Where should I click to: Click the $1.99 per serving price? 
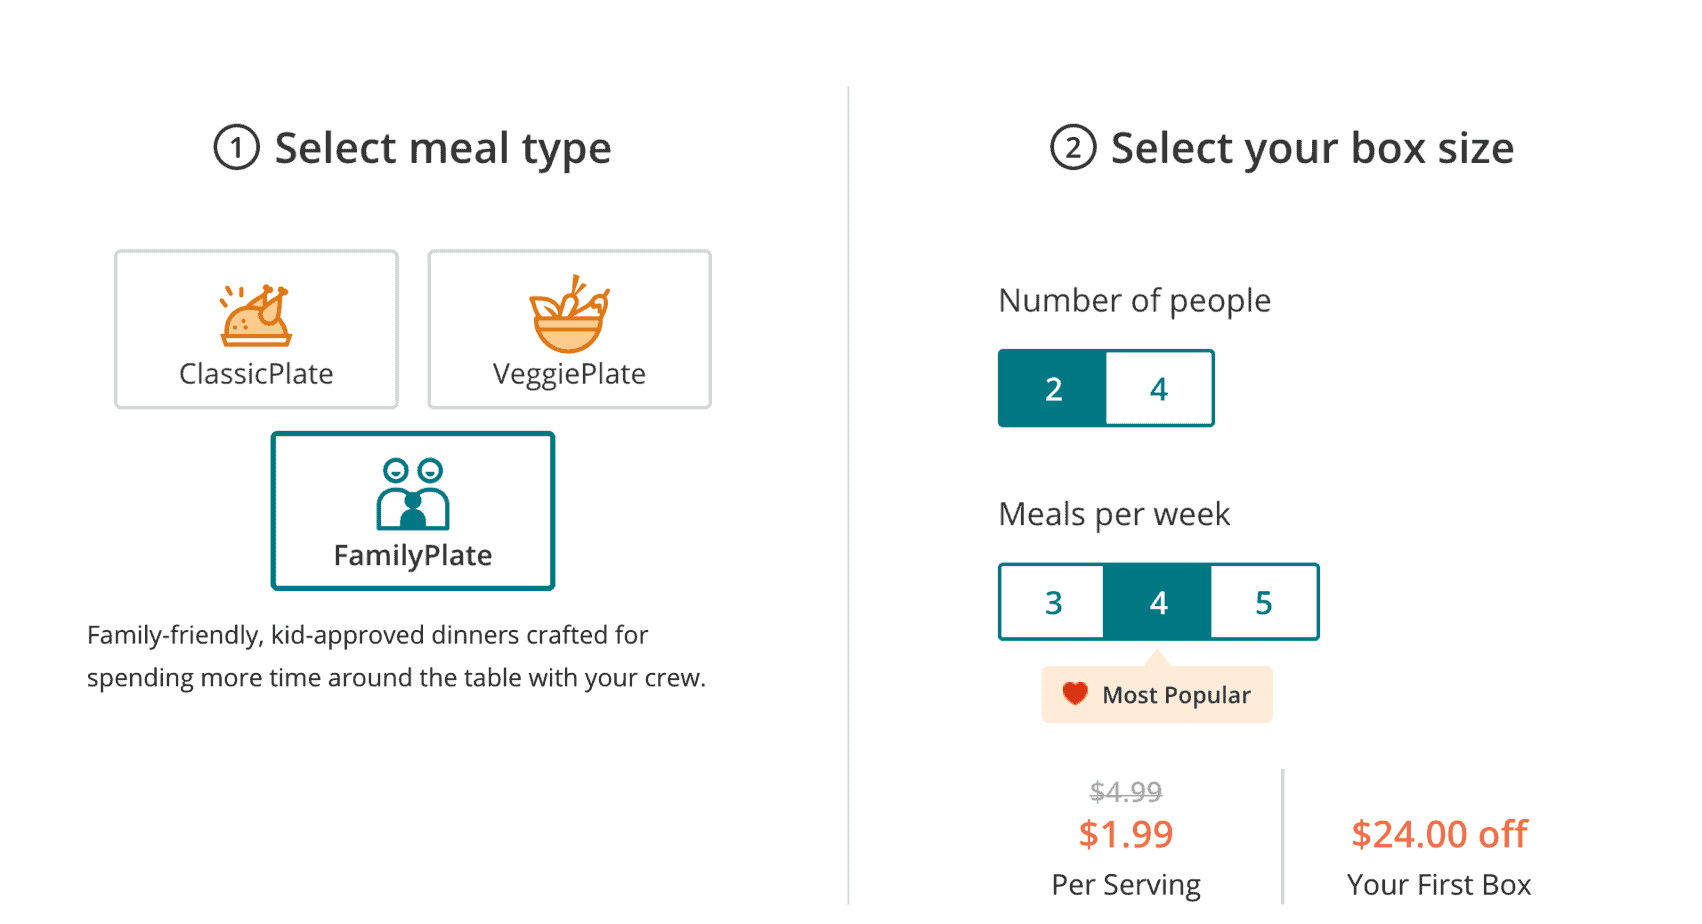[x=1126, y=834]
